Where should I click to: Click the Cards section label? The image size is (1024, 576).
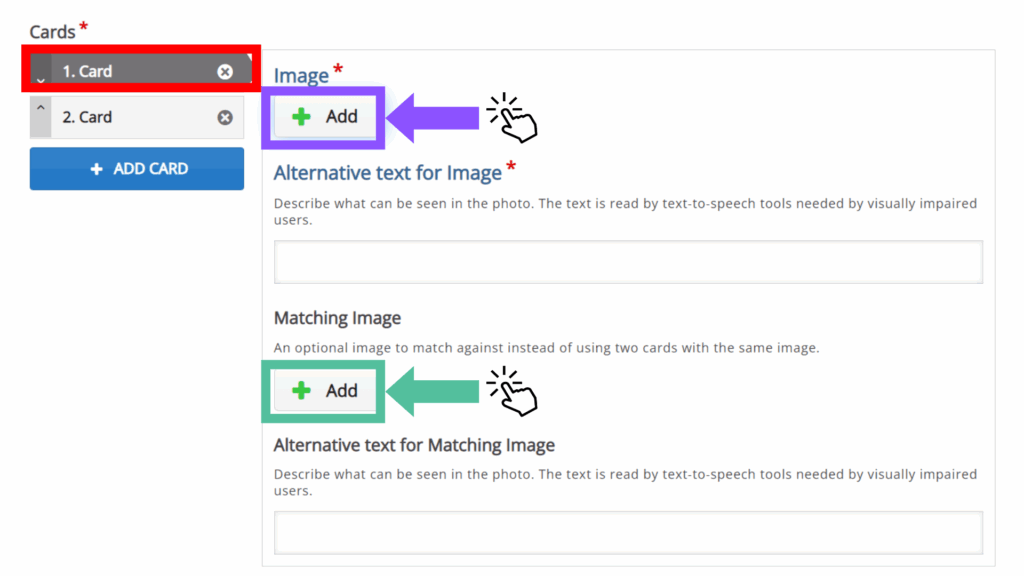coord(52,32)
